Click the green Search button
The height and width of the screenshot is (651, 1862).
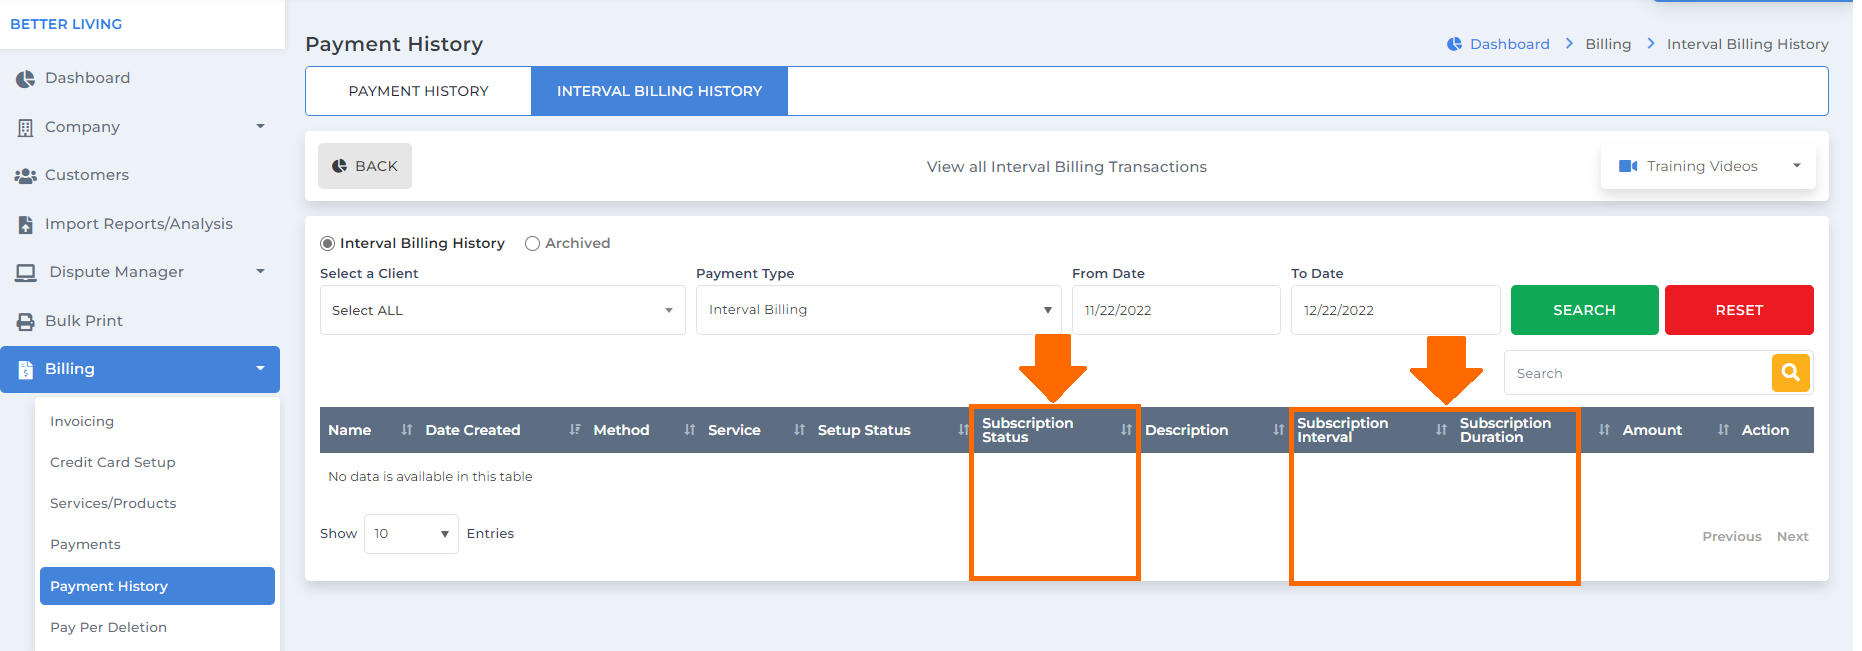1584,310
